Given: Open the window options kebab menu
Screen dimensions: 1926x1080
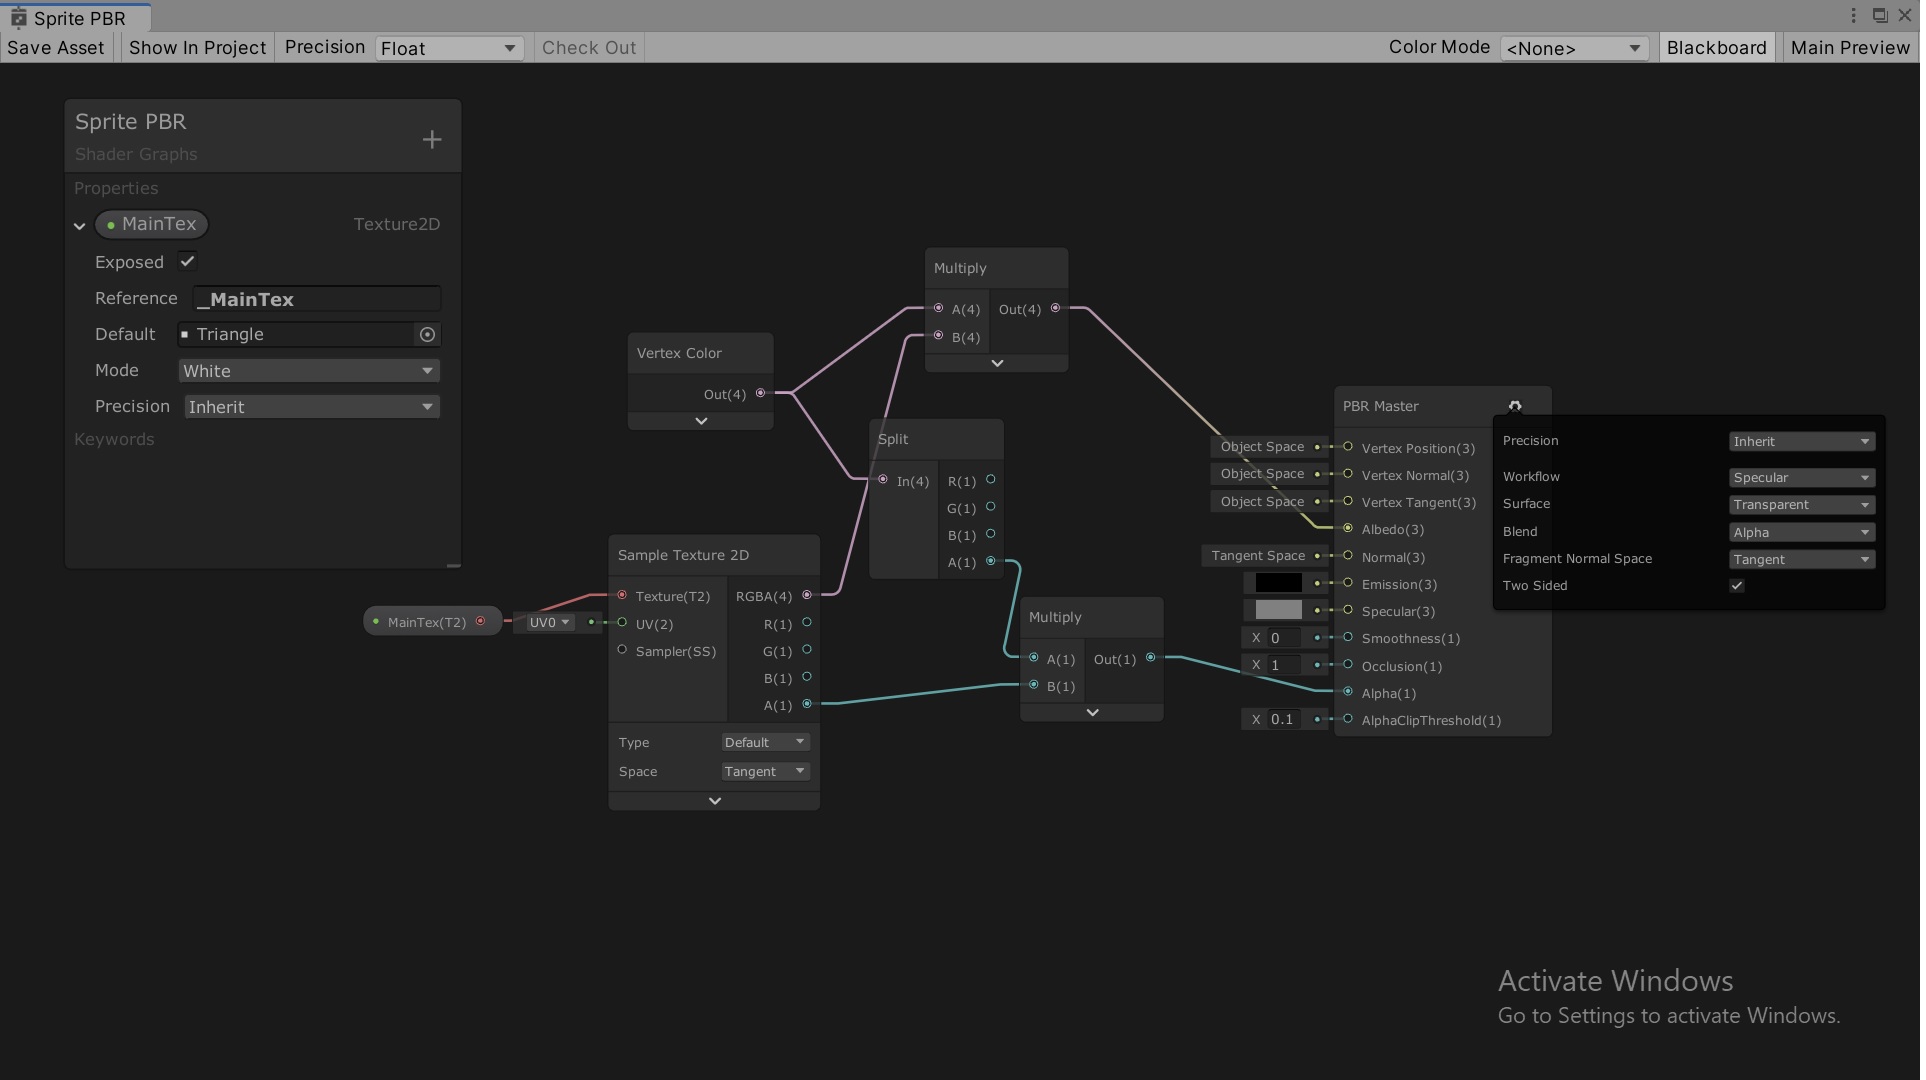Looking at the screenshot, I should click(1853, 15).
